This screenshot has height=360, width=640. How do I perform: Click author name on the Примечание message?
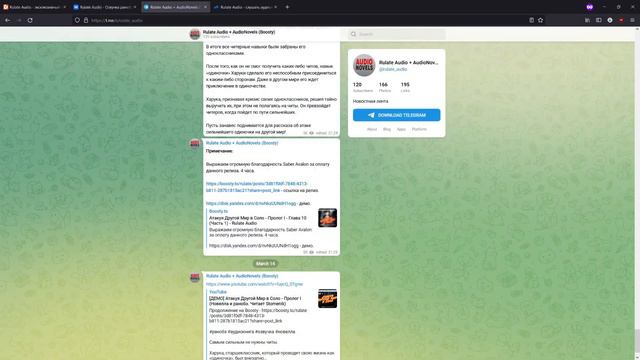[x=242, y=143]
